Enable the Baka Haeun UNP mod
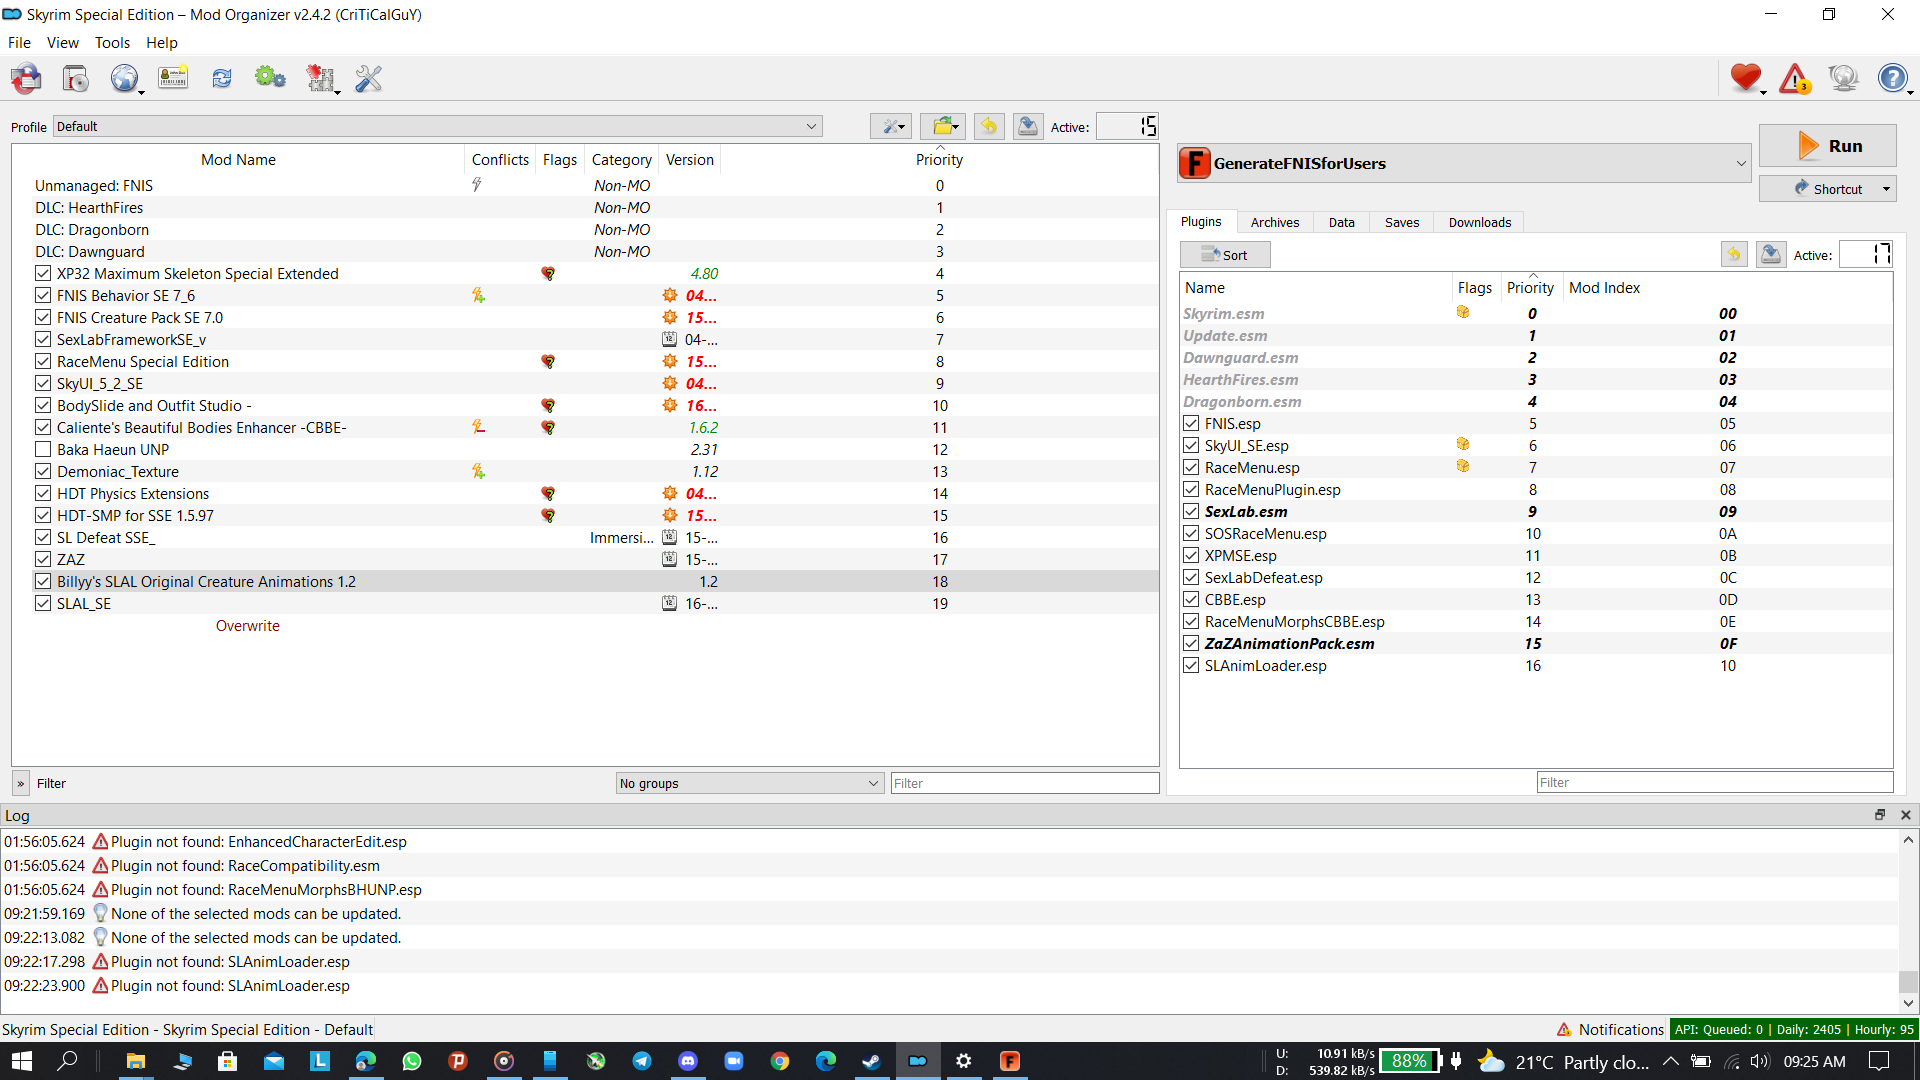The width and height of the screenshot is (1920, 1080). tap(43, 449)
